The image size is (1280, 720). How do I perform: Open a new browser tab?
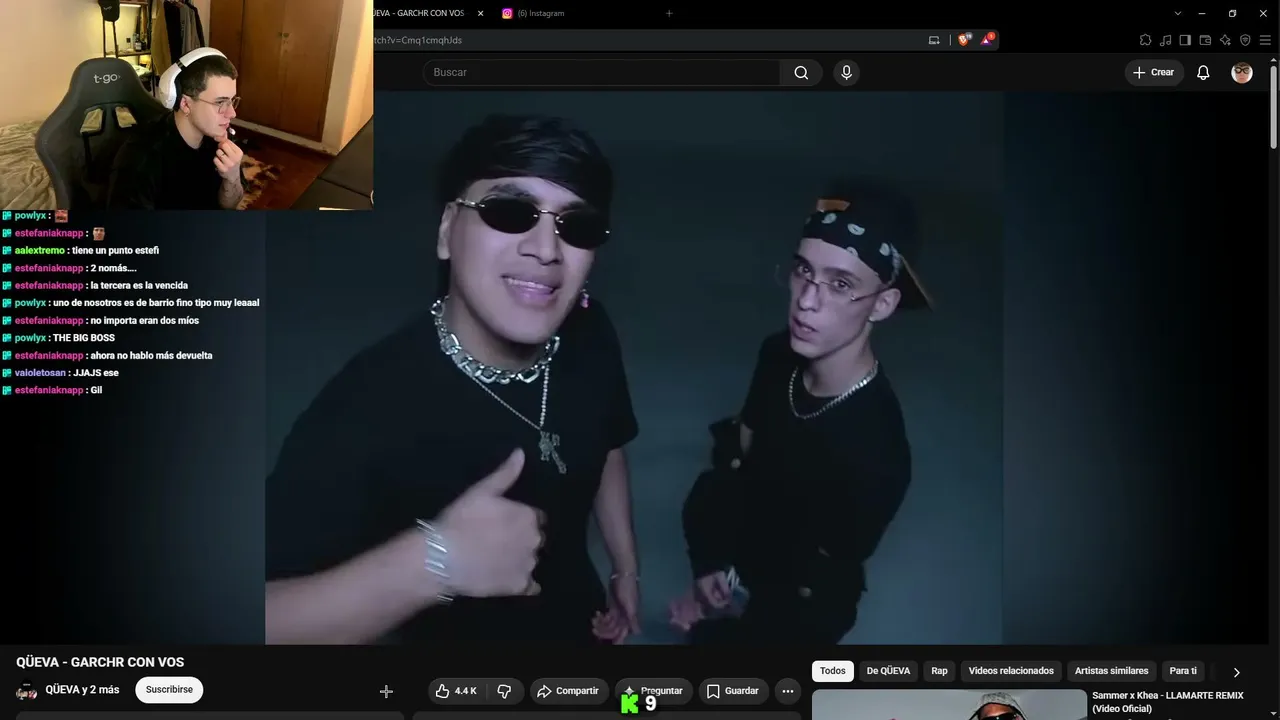[x=669, y=13]
